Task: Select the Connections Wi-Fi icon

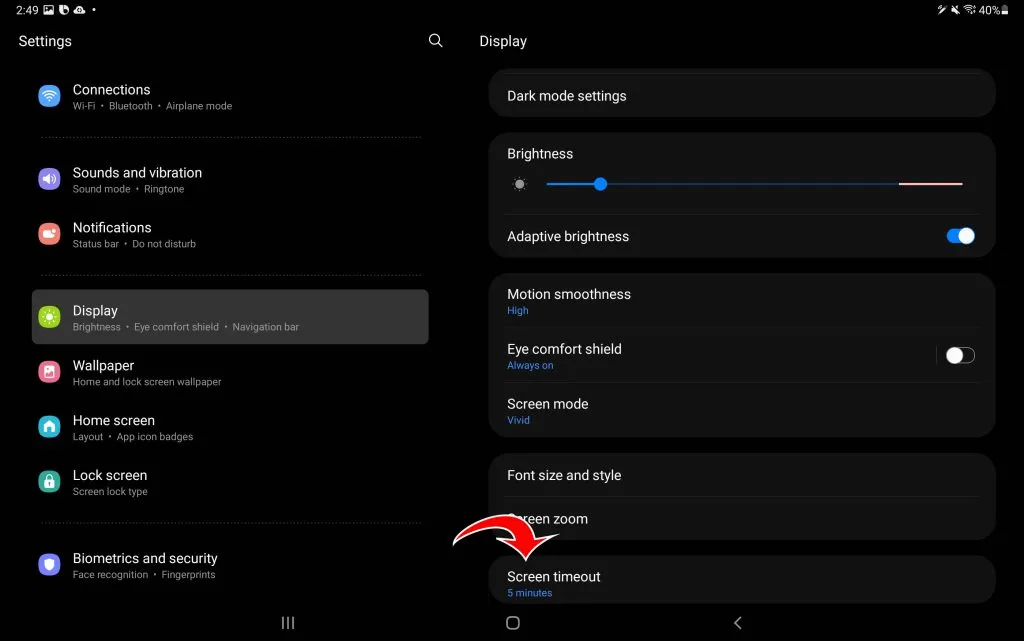Action: pos(49,96)
